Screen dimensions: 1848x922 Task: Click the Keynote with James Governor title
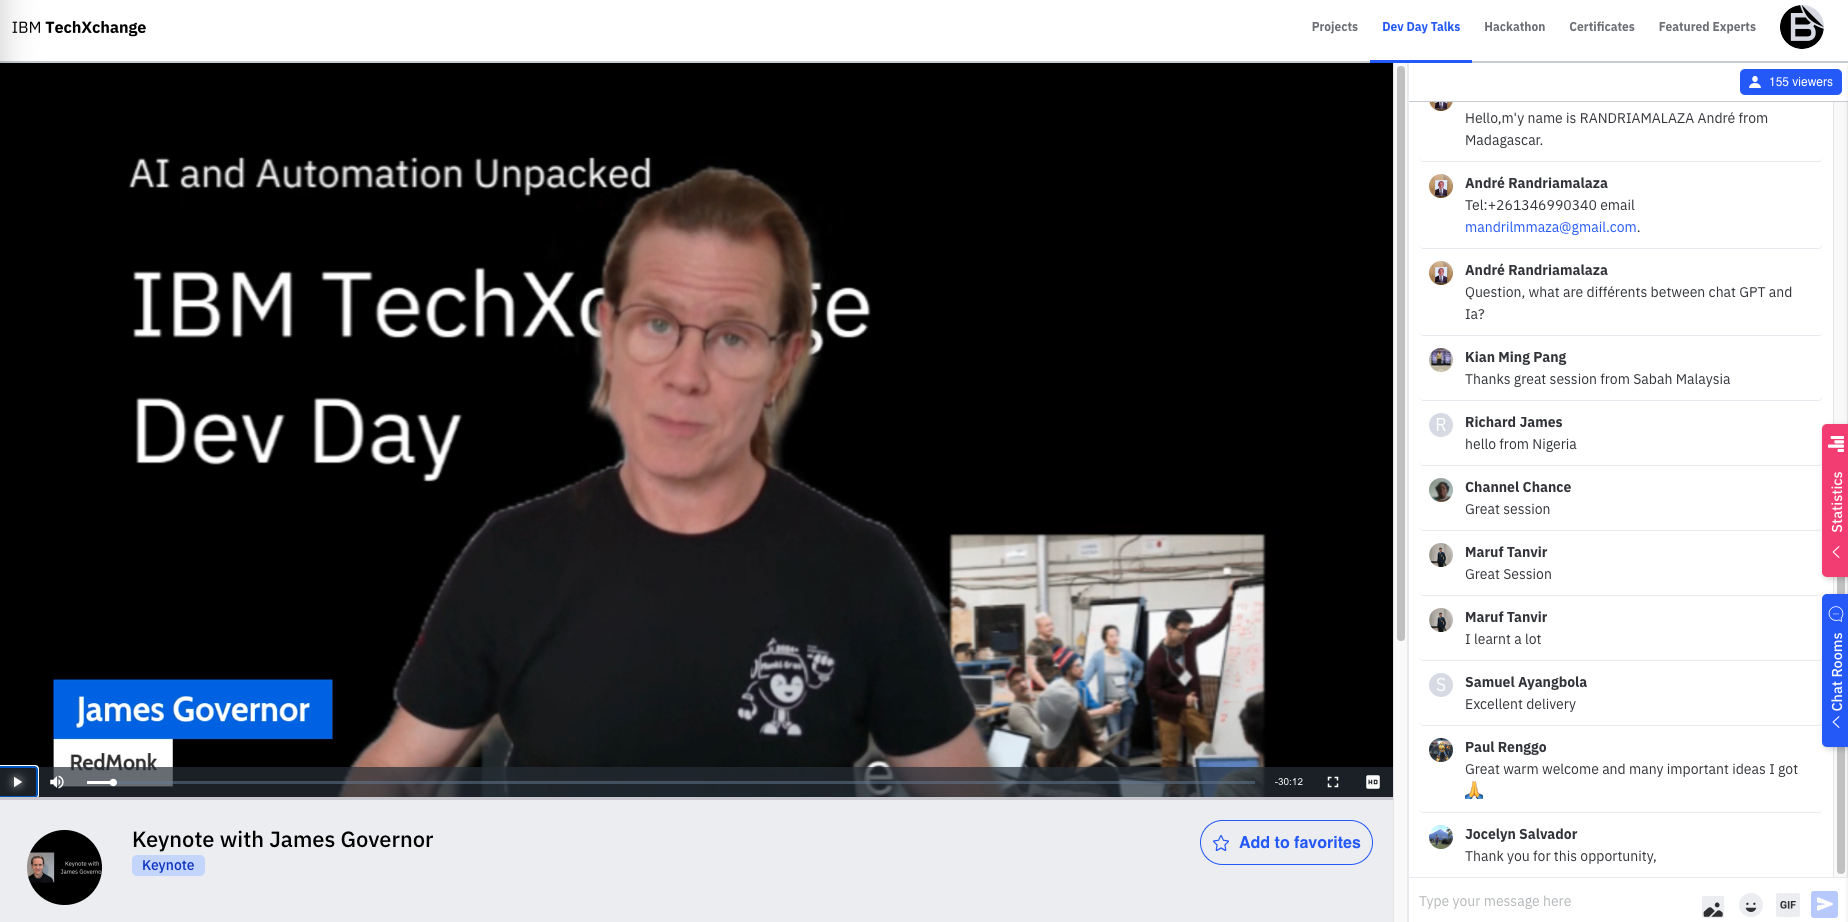tap(282, 839)
